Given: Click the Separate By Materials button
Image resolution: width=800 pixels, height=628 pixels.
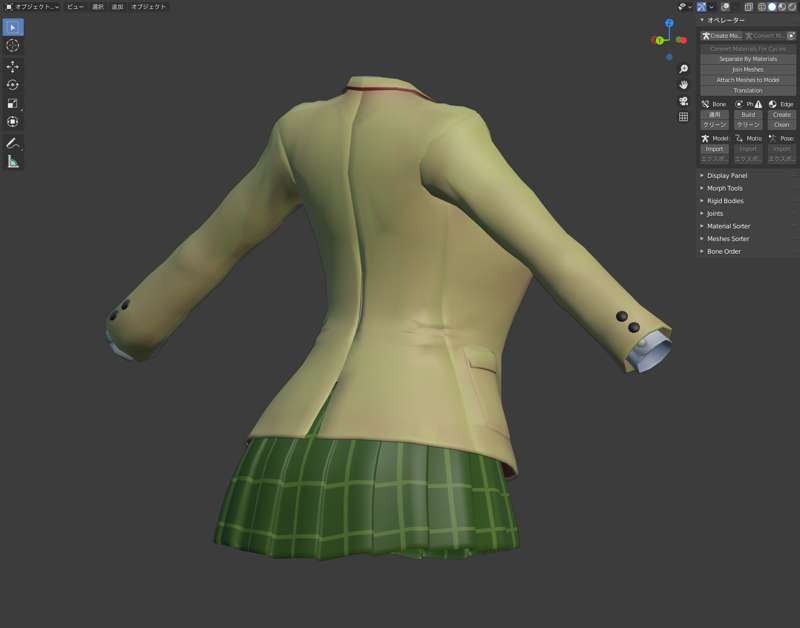Looking at the screenshot, I should pyautogui.click(x=747, y=59).
